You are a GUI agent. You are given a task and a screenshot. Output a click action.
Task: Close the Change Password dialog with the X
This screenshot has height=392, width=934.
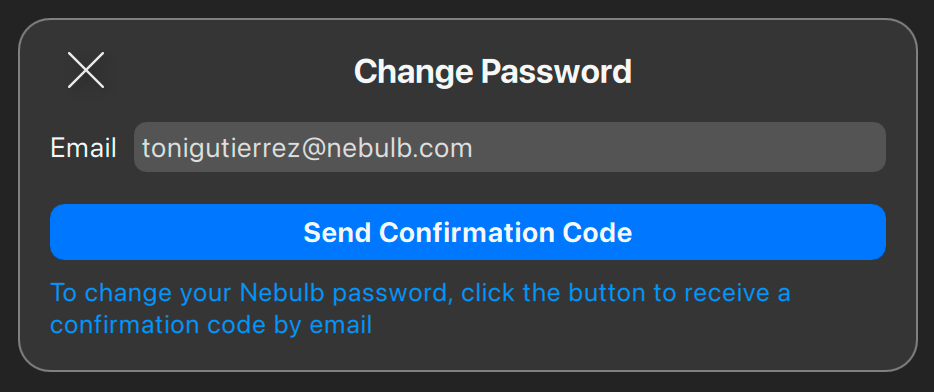coord(86,70)
